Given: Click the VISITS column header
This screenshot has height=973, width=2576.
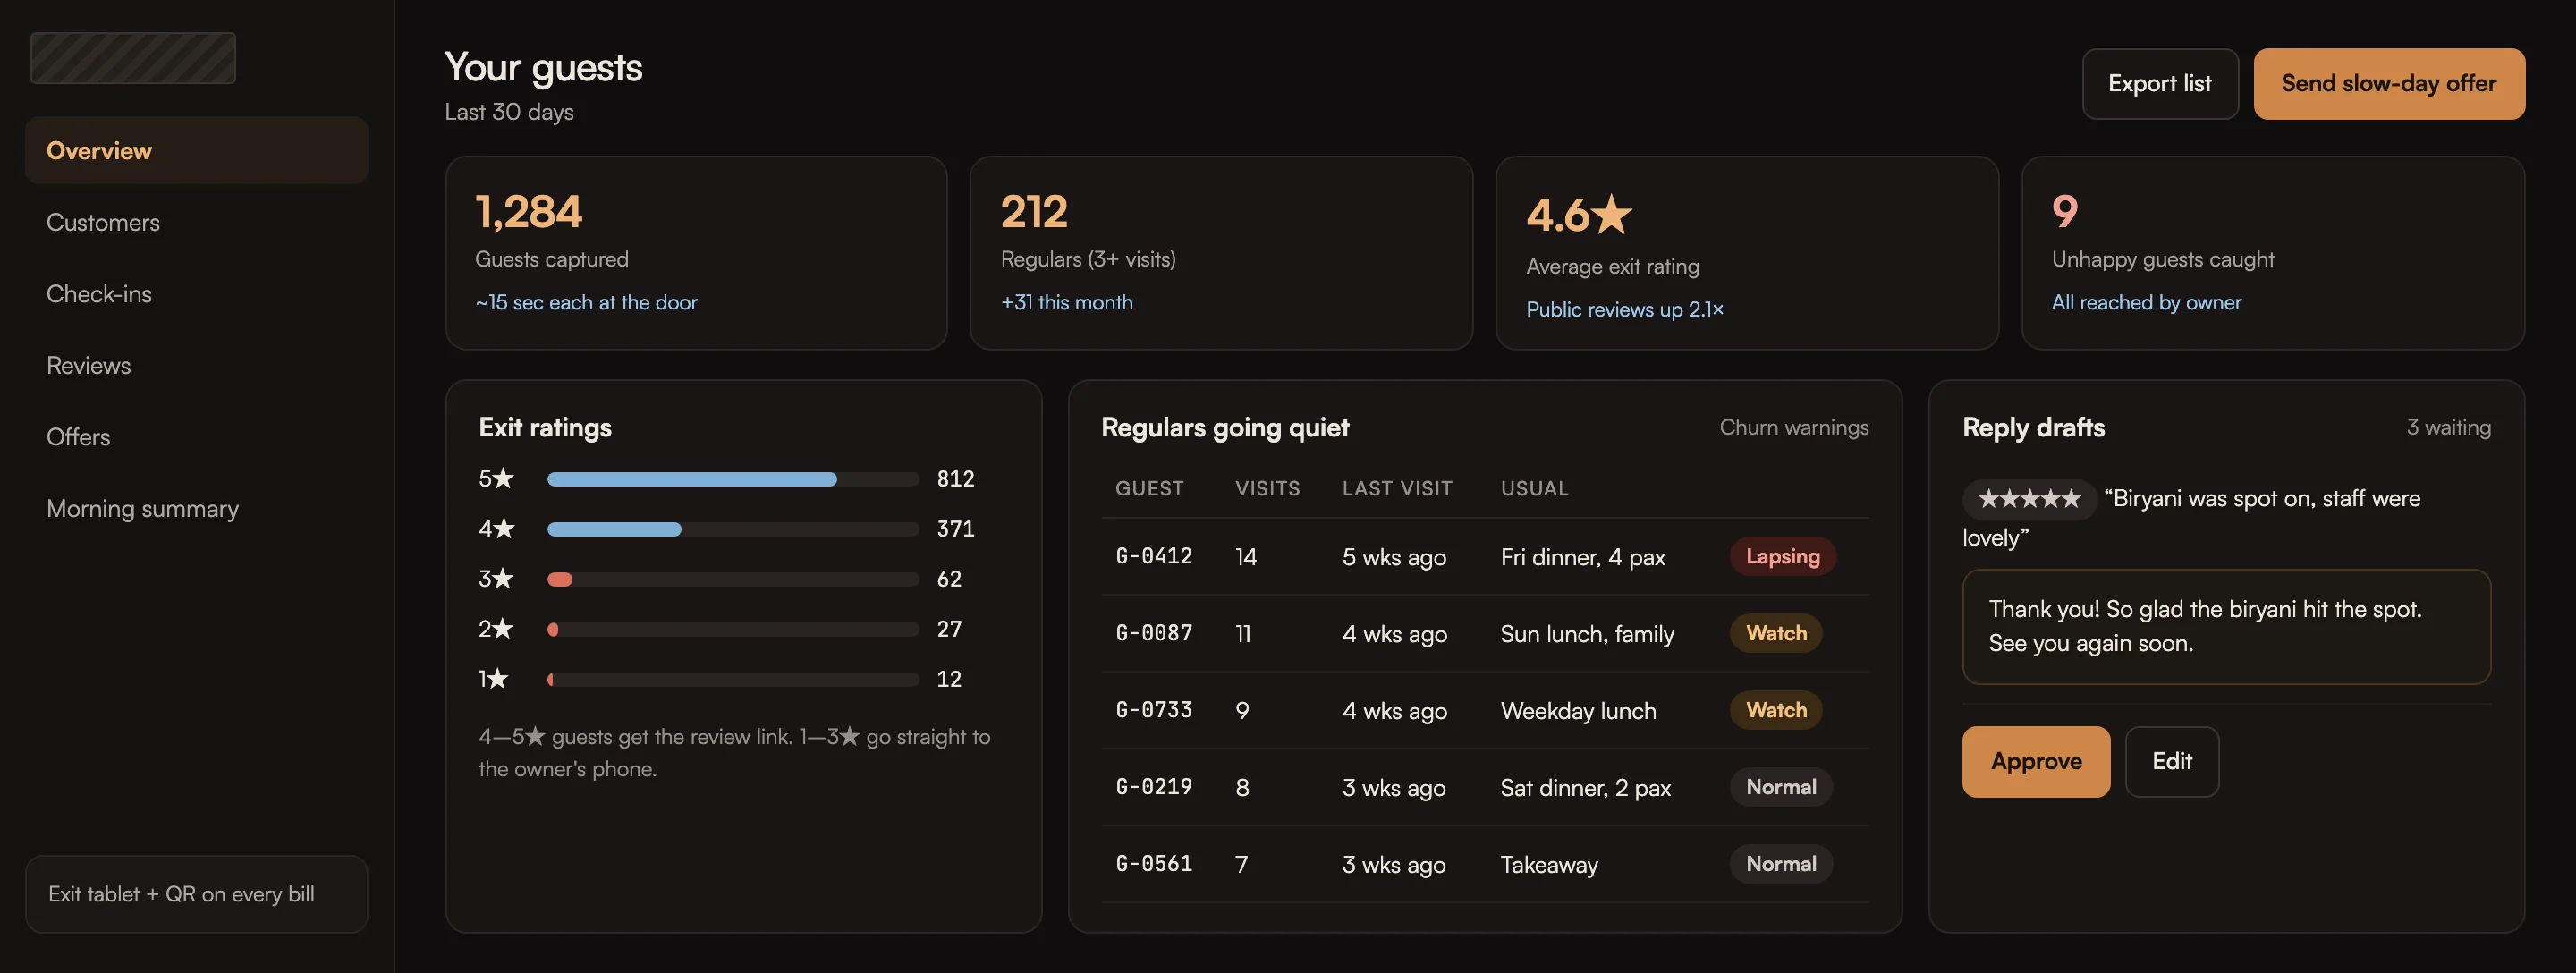Looking at the screenshot, I should point(1267,488).
